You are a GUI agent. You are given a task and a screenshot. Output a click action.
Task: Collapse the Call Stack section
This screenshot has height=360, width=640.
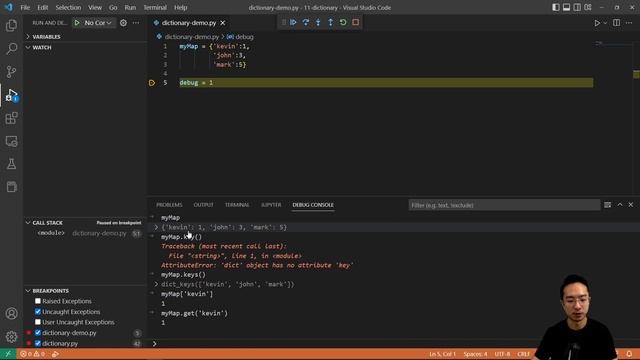47,223
